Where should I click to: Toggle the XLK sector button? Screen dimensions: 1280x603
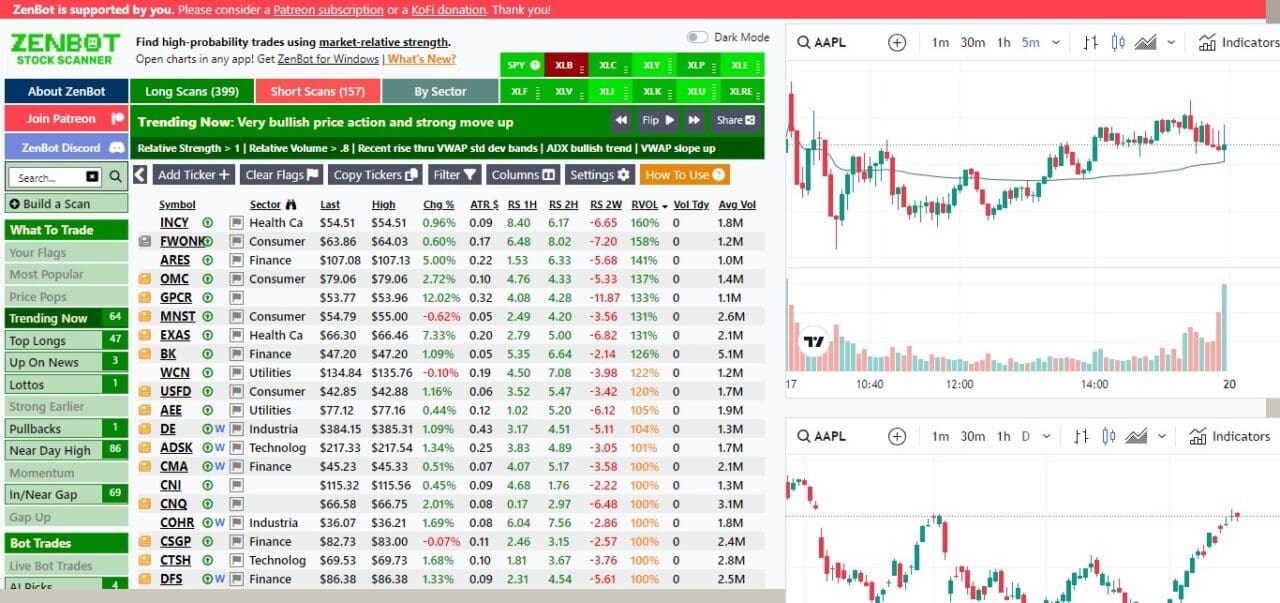tap(654, 91)
